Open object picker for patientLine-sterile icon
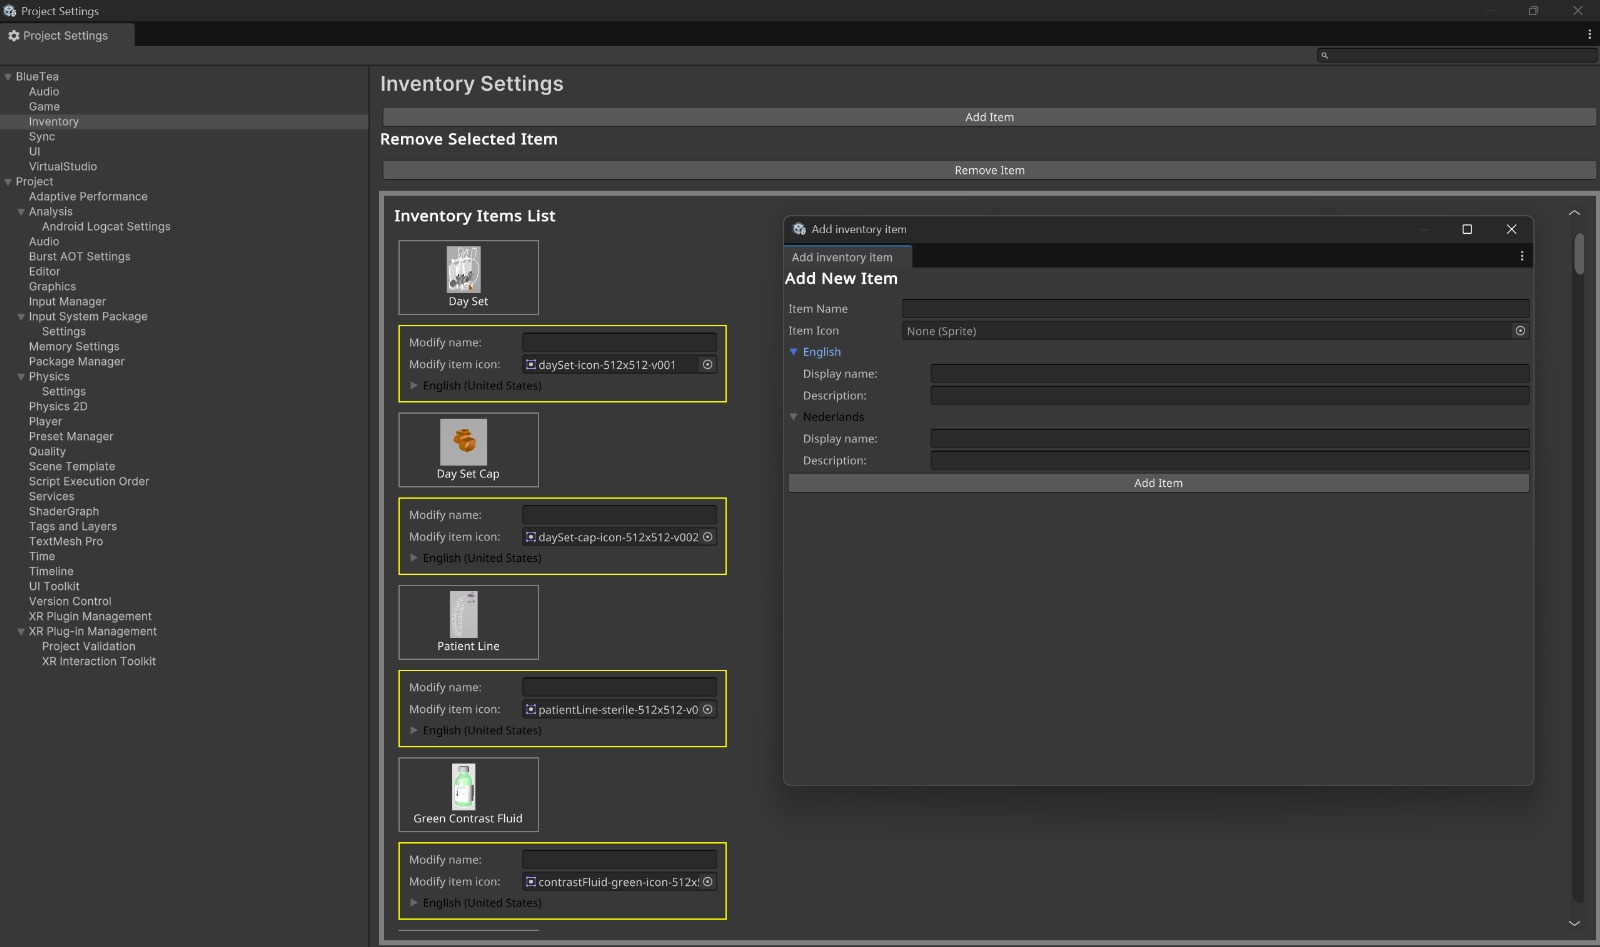 pos(708,710)
